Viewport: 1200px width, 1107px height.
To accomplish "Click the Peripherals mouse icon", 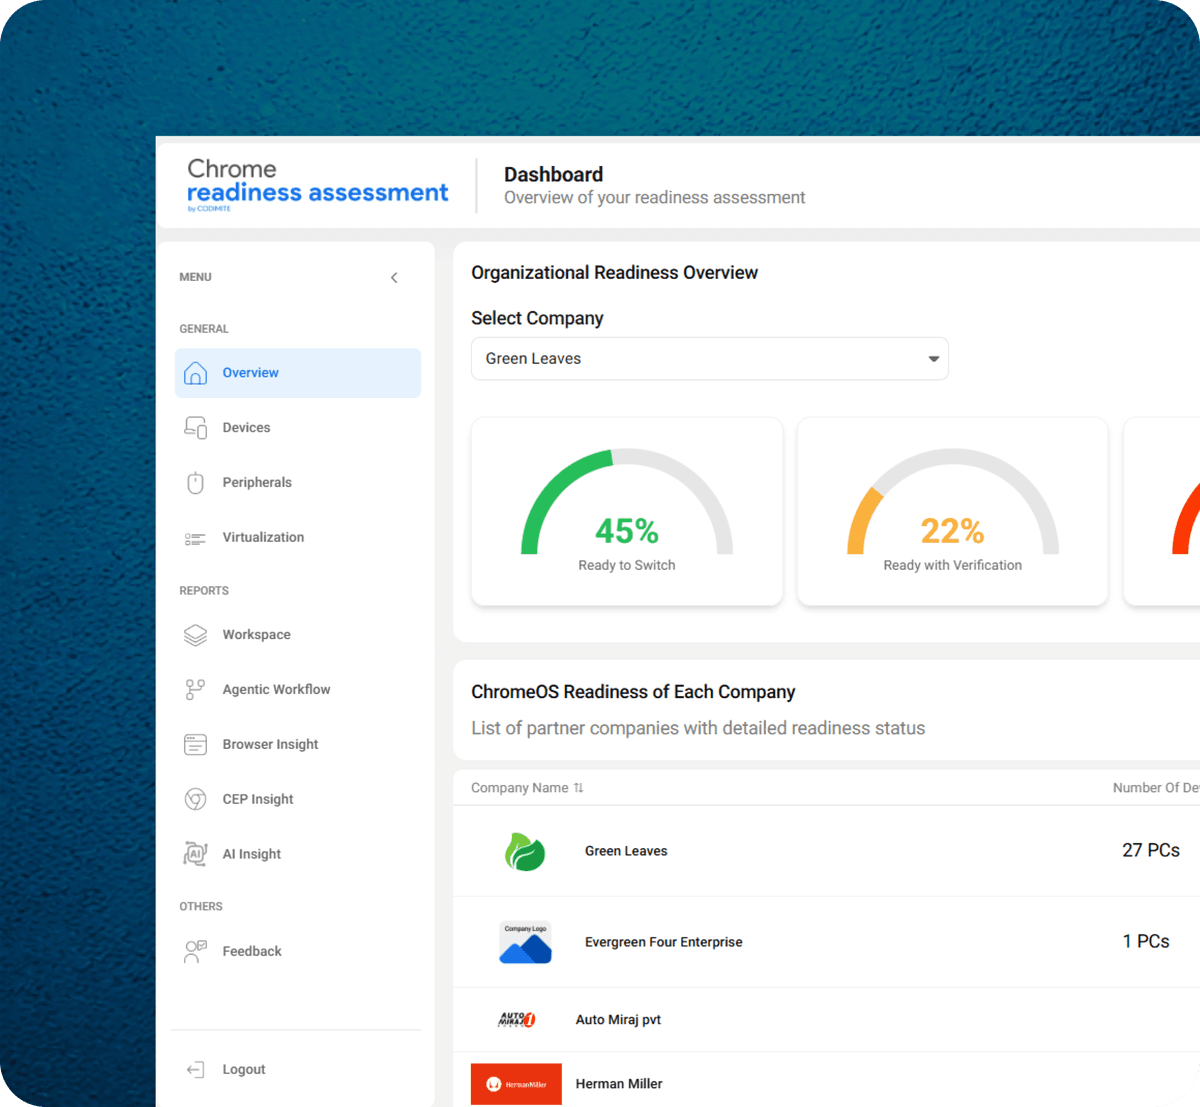I will pos(196,483).
